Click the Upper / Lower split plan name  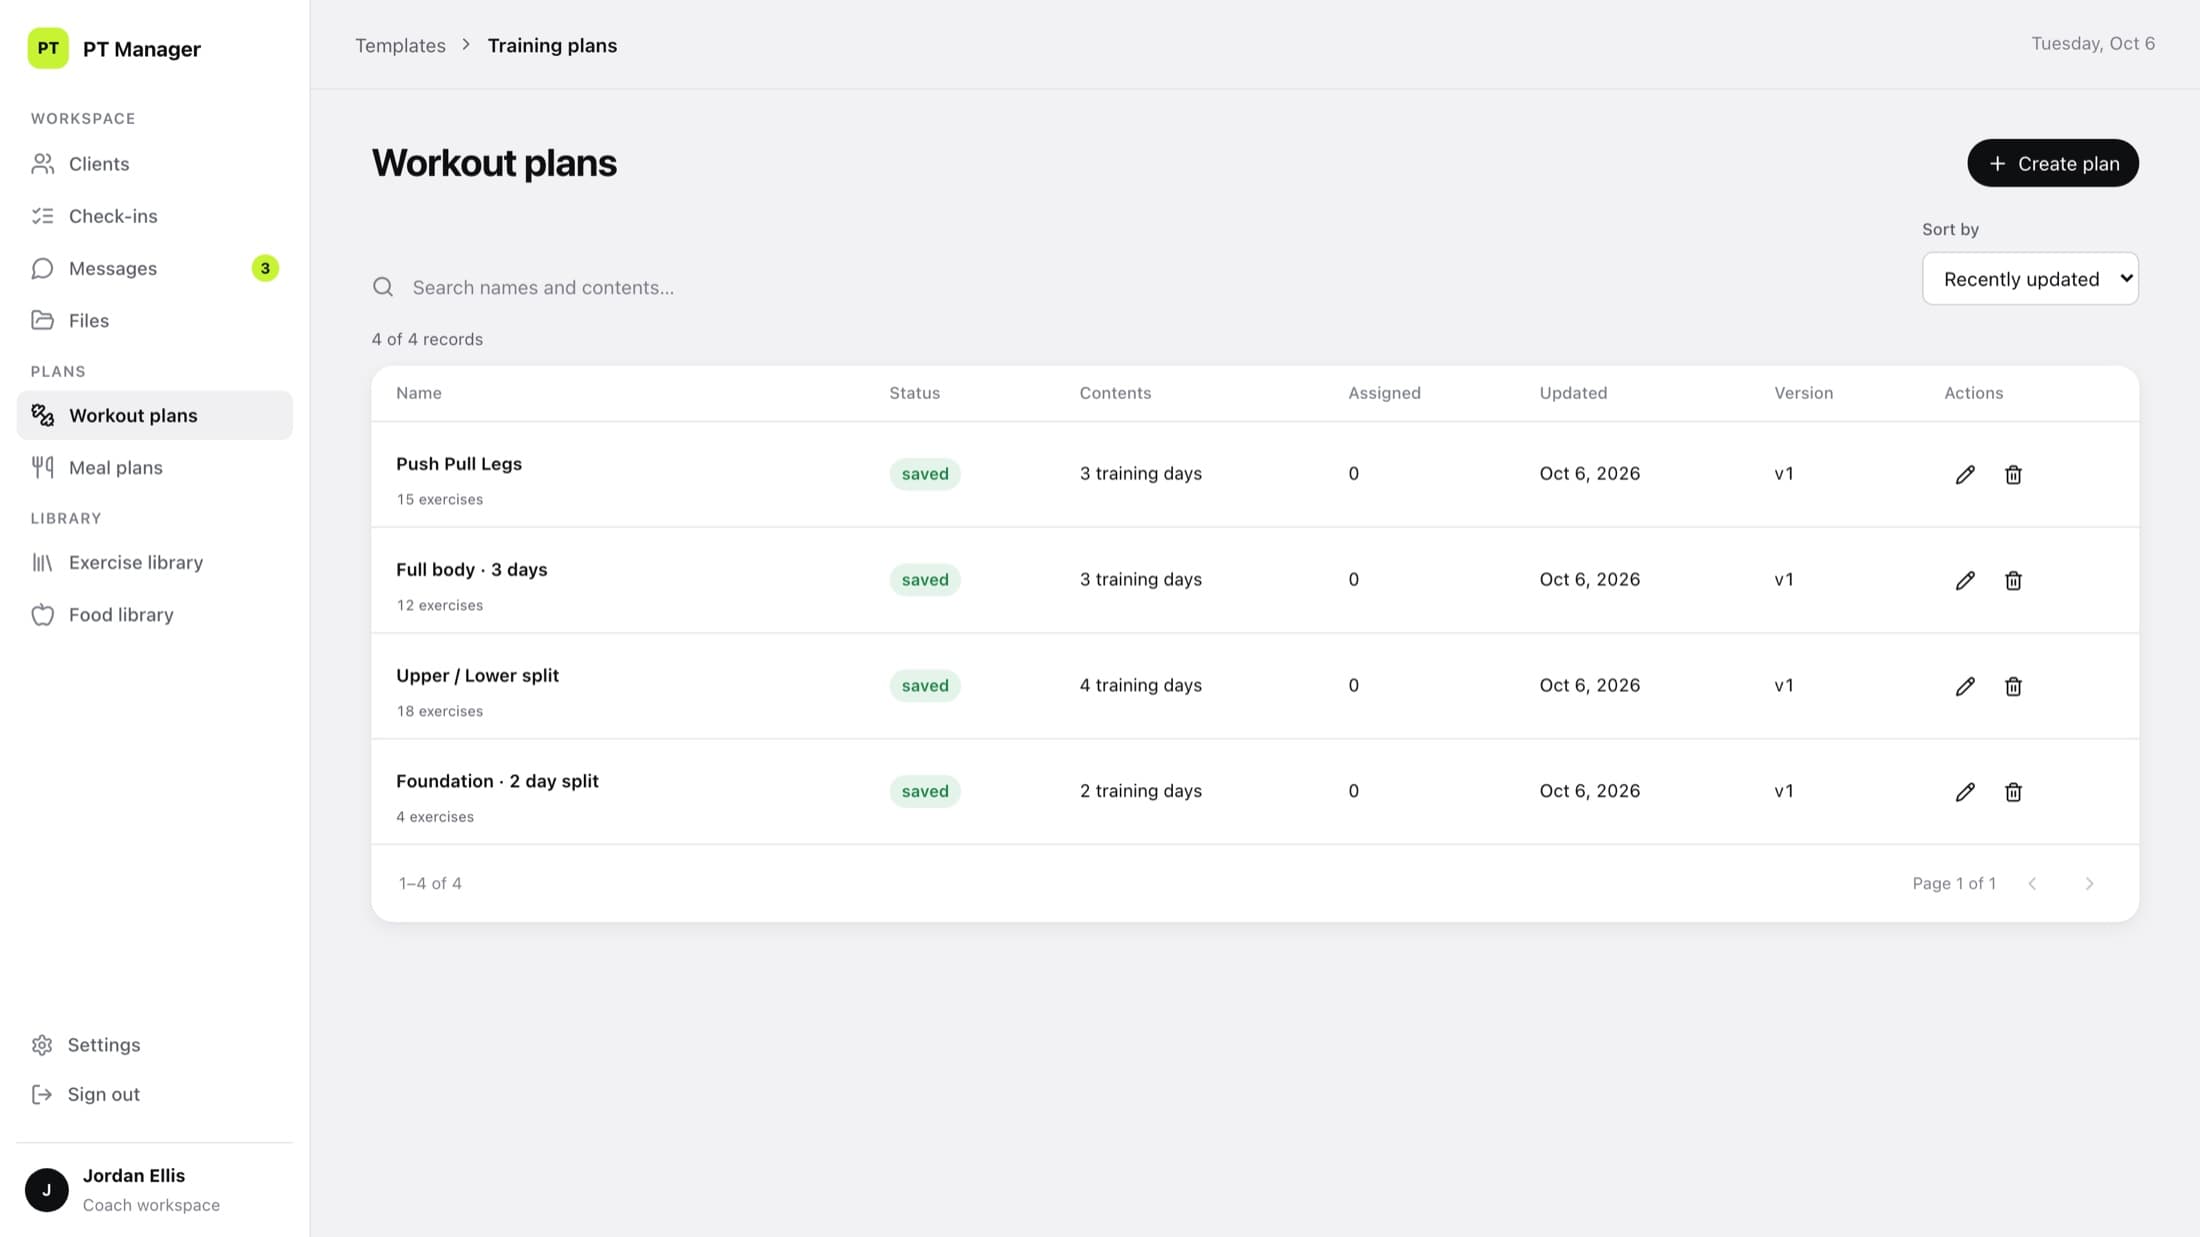[477, 675]
